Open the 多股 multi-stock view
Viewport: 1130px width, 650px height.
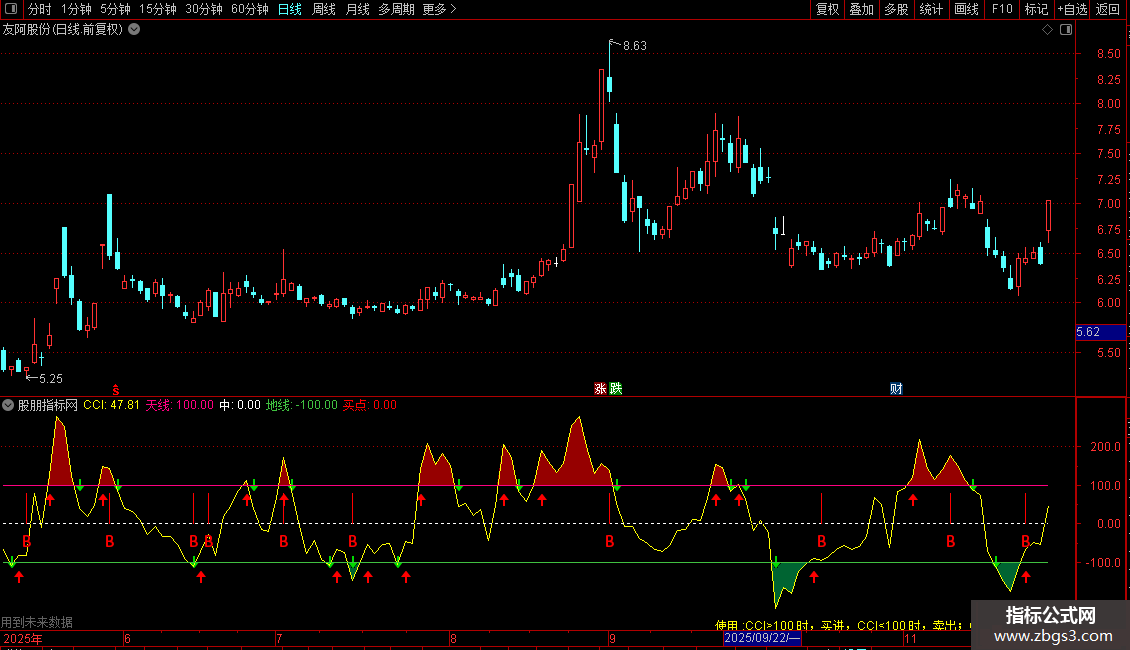(896, 9)
